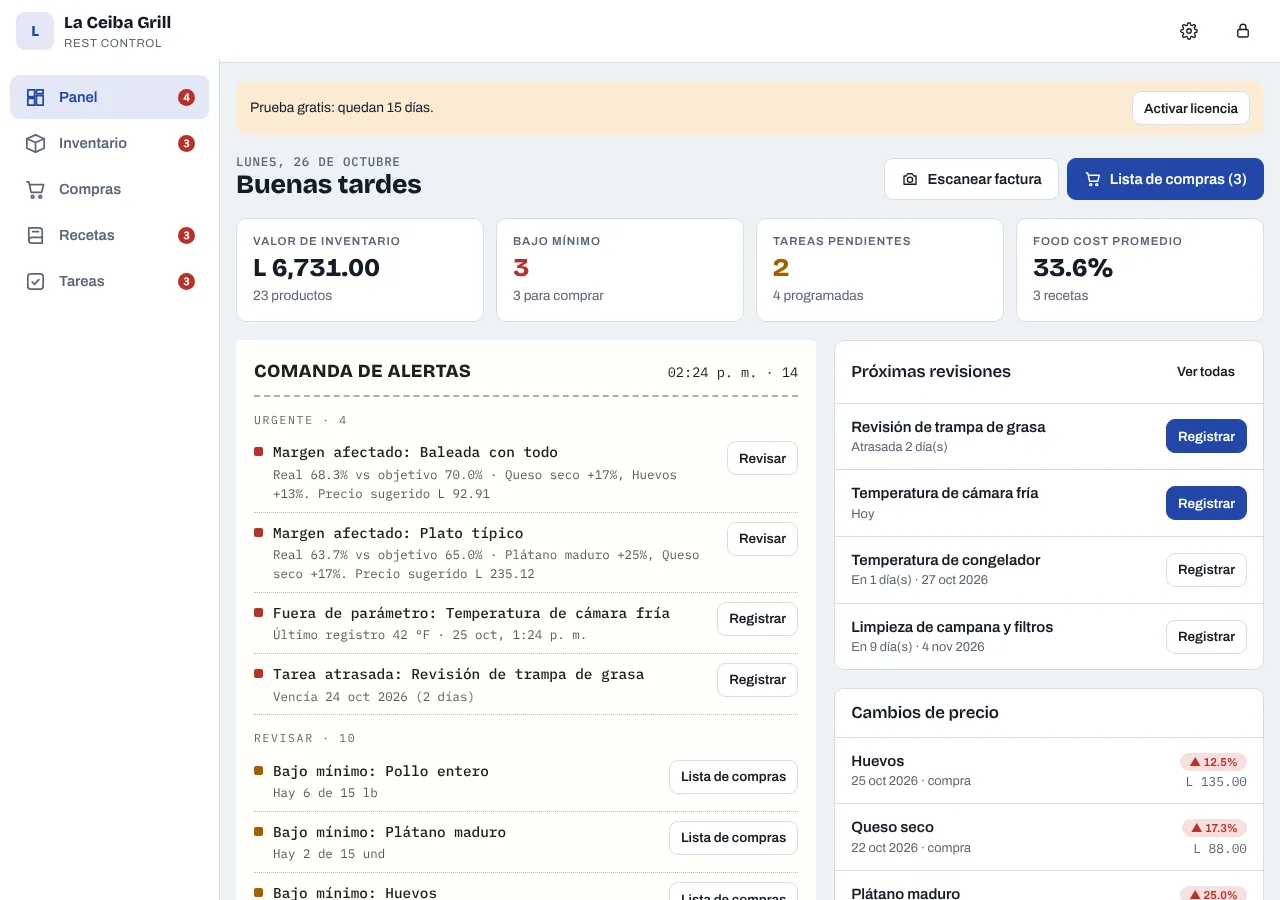Open the Tareas section
The width and height of the screenshot is (1280, 900).
click(x=110, y=281)
